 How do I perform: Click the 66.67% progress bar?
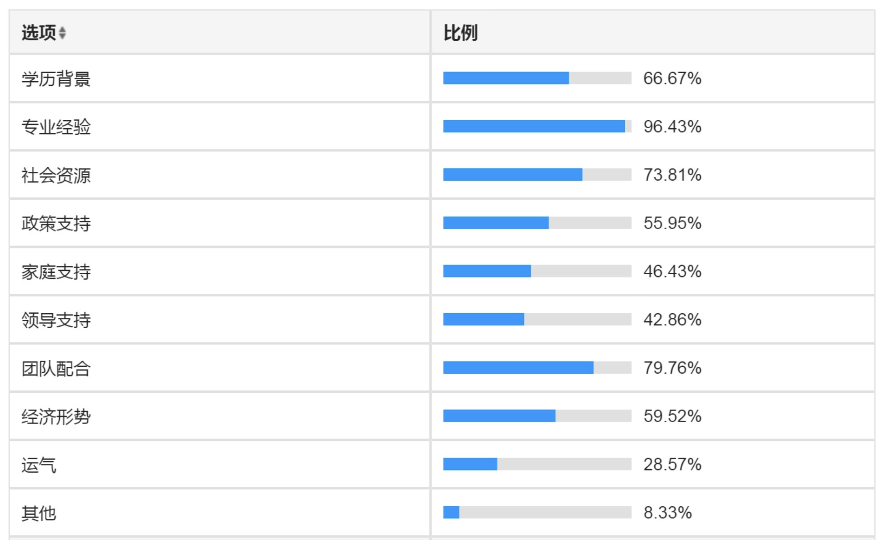(x=537, y=78)
